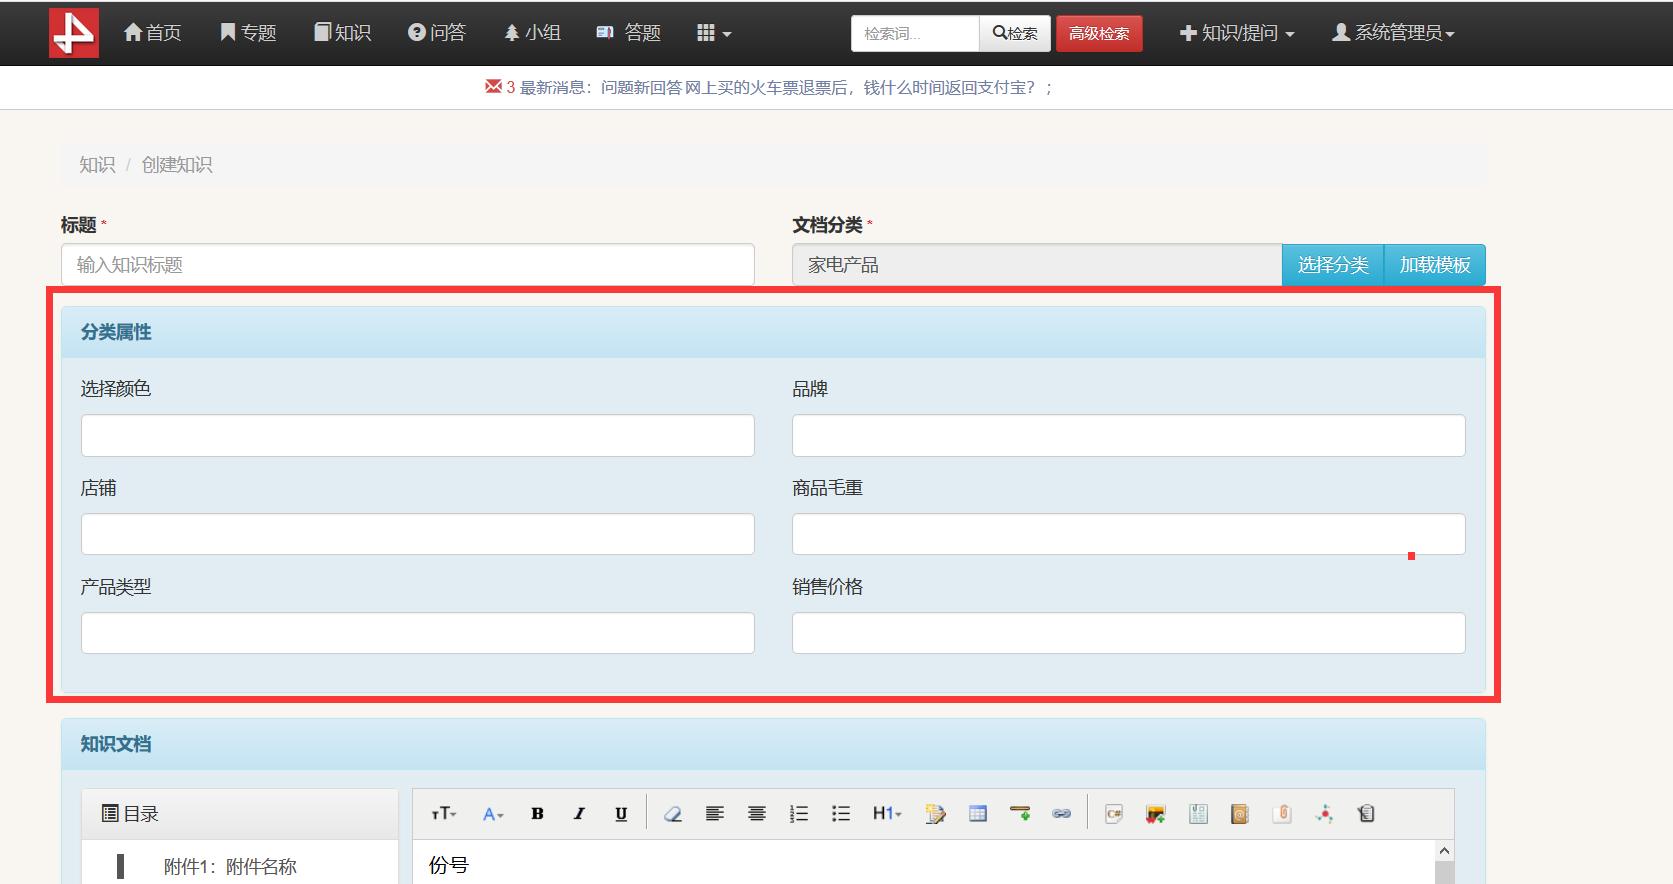1673x884 pixels.
Task: Open the latest news question link
Action: point(818,88)
